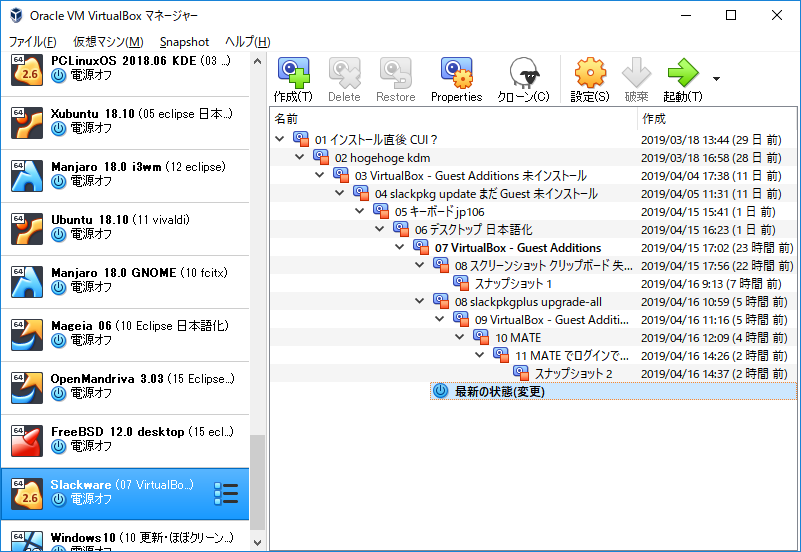Select Manjaro 18.0 GNOME machine icon
The image size is (801, 552).
click(27, 282)
